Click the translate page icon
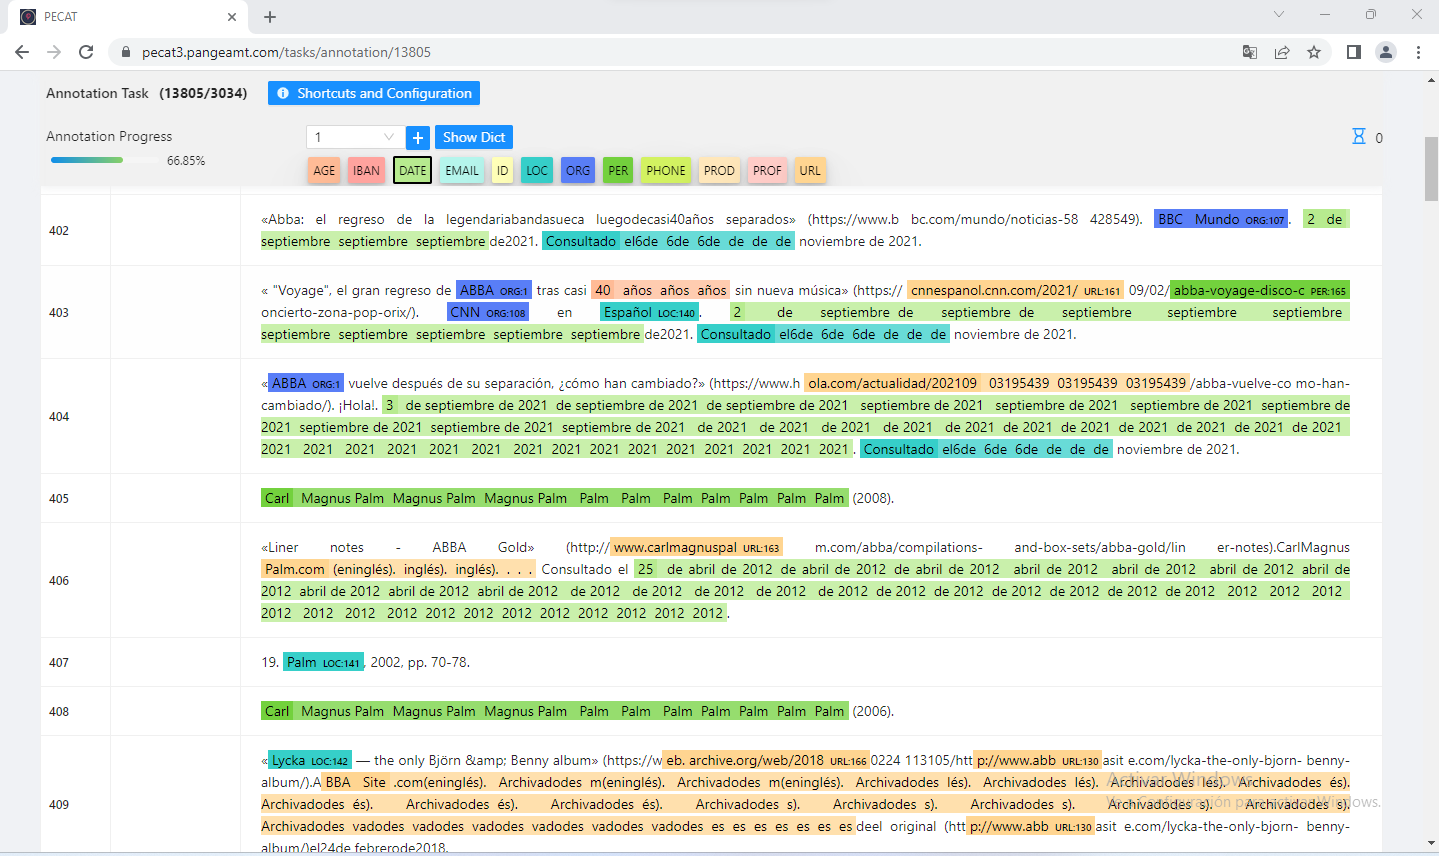Screen dimensions: 1439x856 1250,52
